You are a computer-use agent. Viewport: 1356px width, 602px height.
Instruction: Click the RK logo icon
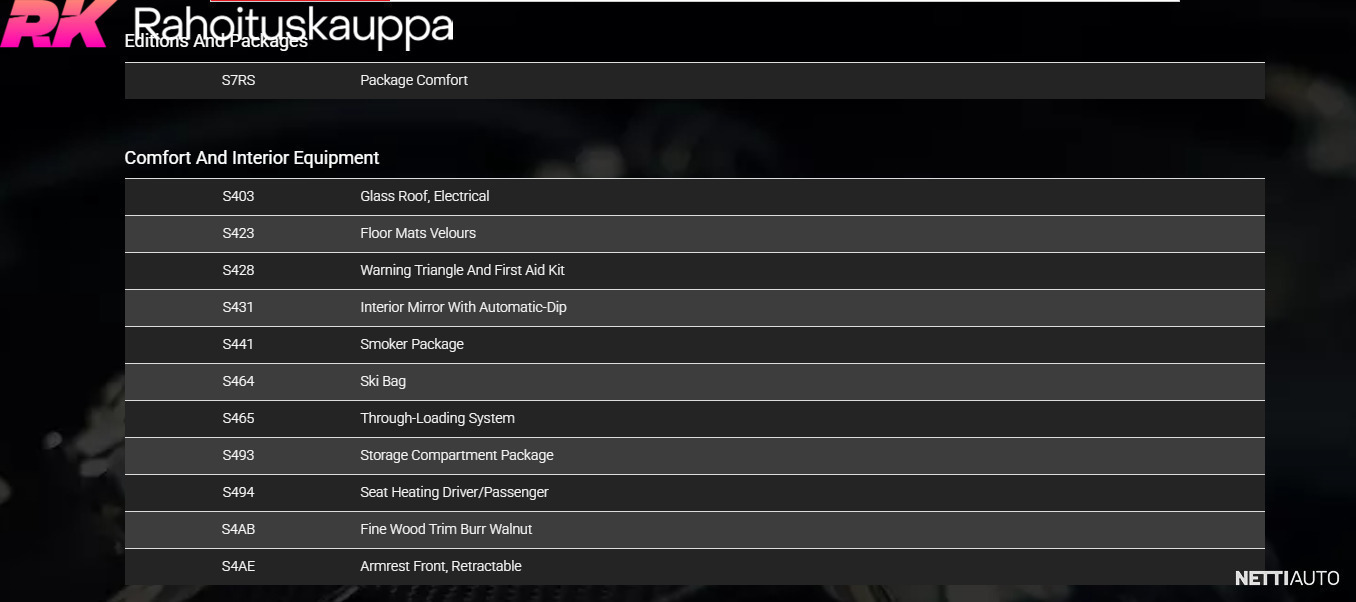(x=54, y=24)
